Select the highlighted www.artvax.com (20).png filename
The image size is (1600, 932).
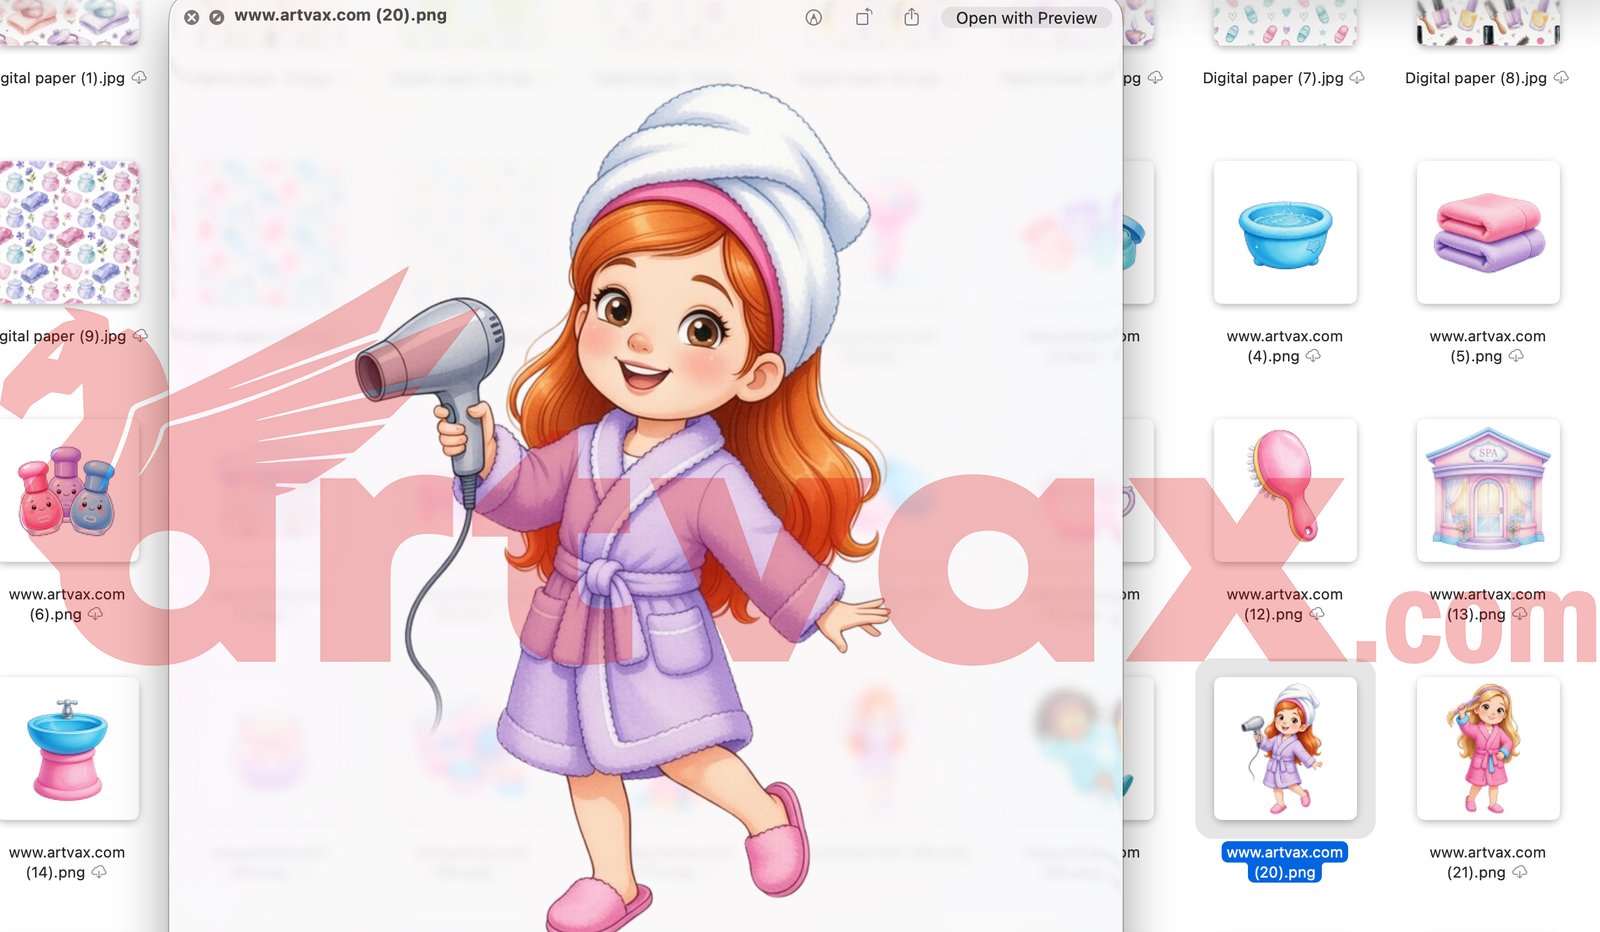coord(1285,862)
